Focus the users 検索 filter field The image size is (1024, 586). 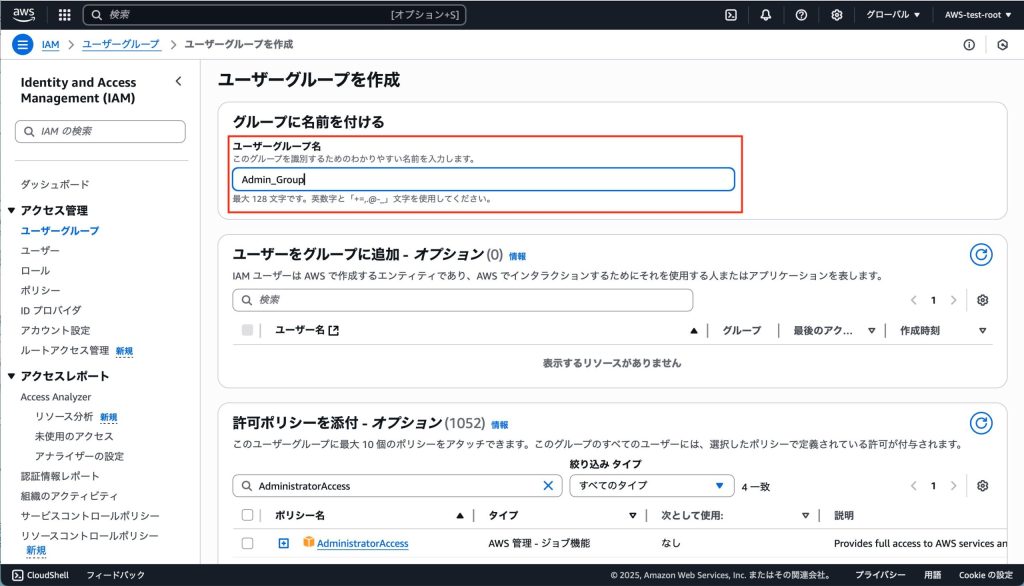(462, 300)
